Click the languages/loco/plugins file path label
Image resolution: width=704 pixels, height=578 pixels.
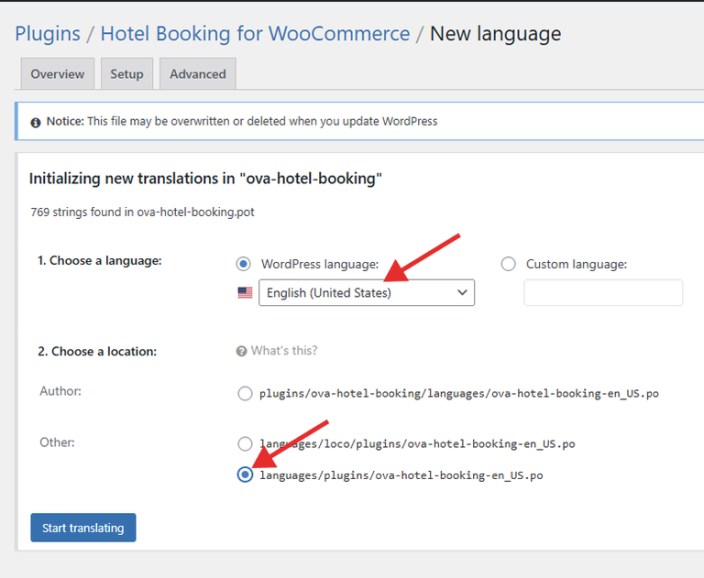pos(417,443)
